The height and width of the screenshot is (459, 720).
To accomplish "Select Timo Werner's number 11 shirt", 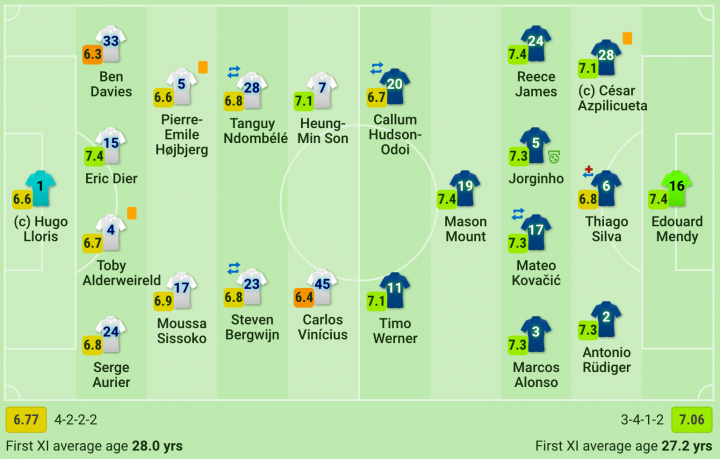I will pyautogui.click(x=394, y=290).
